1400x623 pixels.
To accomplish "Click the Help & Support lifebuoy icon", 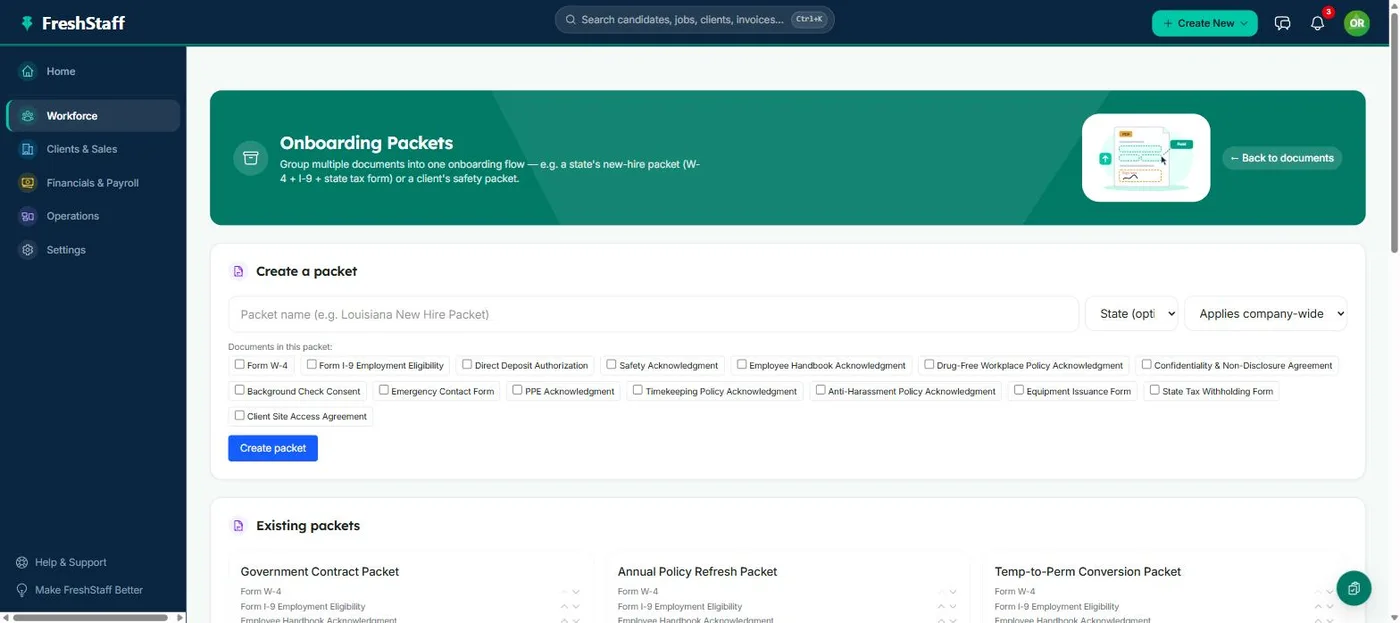I will (x=22, y=562).
